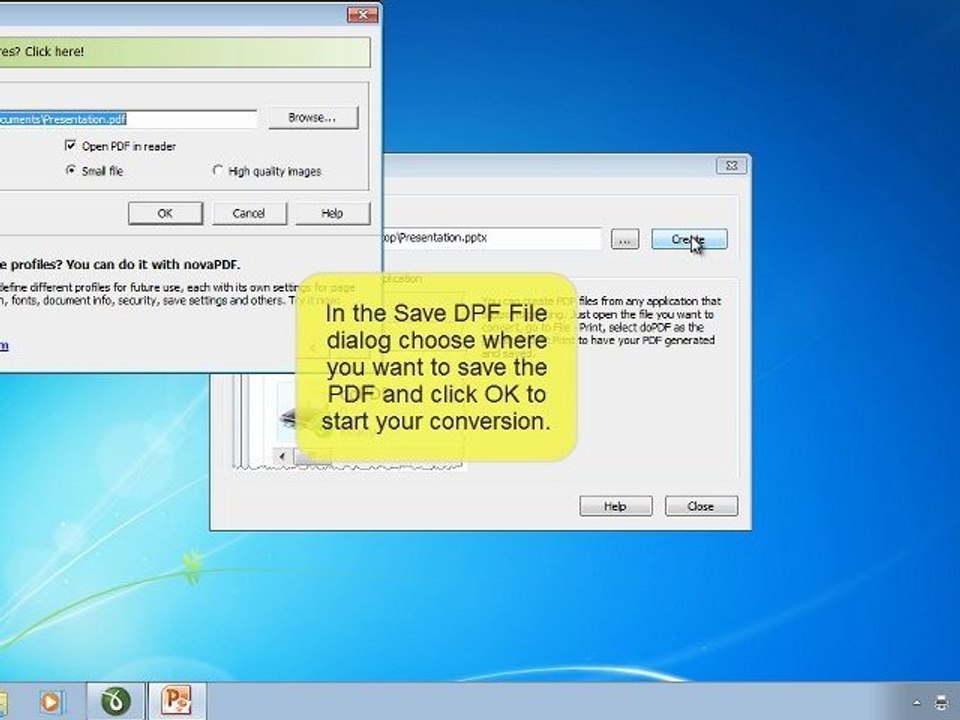Close the doPDF window with X

click(x=732, y=165)
